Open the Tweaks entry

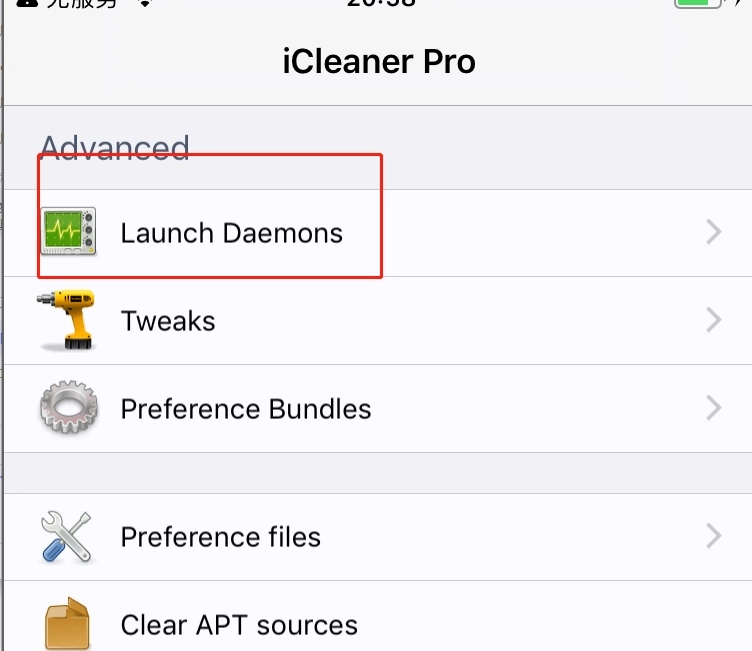378,320
